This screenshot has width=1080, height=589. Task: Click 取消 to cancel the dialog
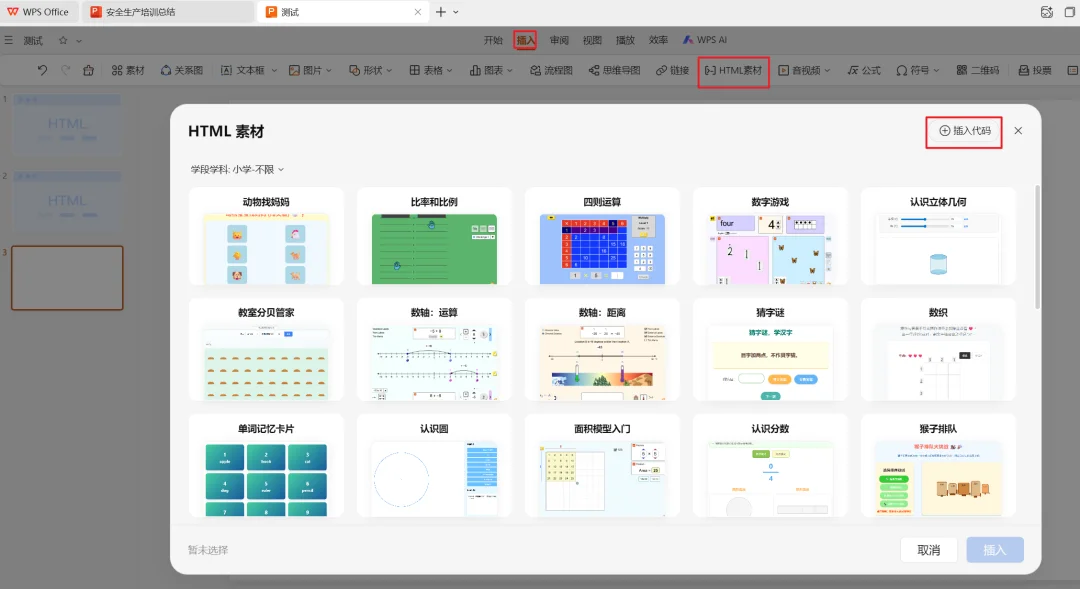click(928, 550)
